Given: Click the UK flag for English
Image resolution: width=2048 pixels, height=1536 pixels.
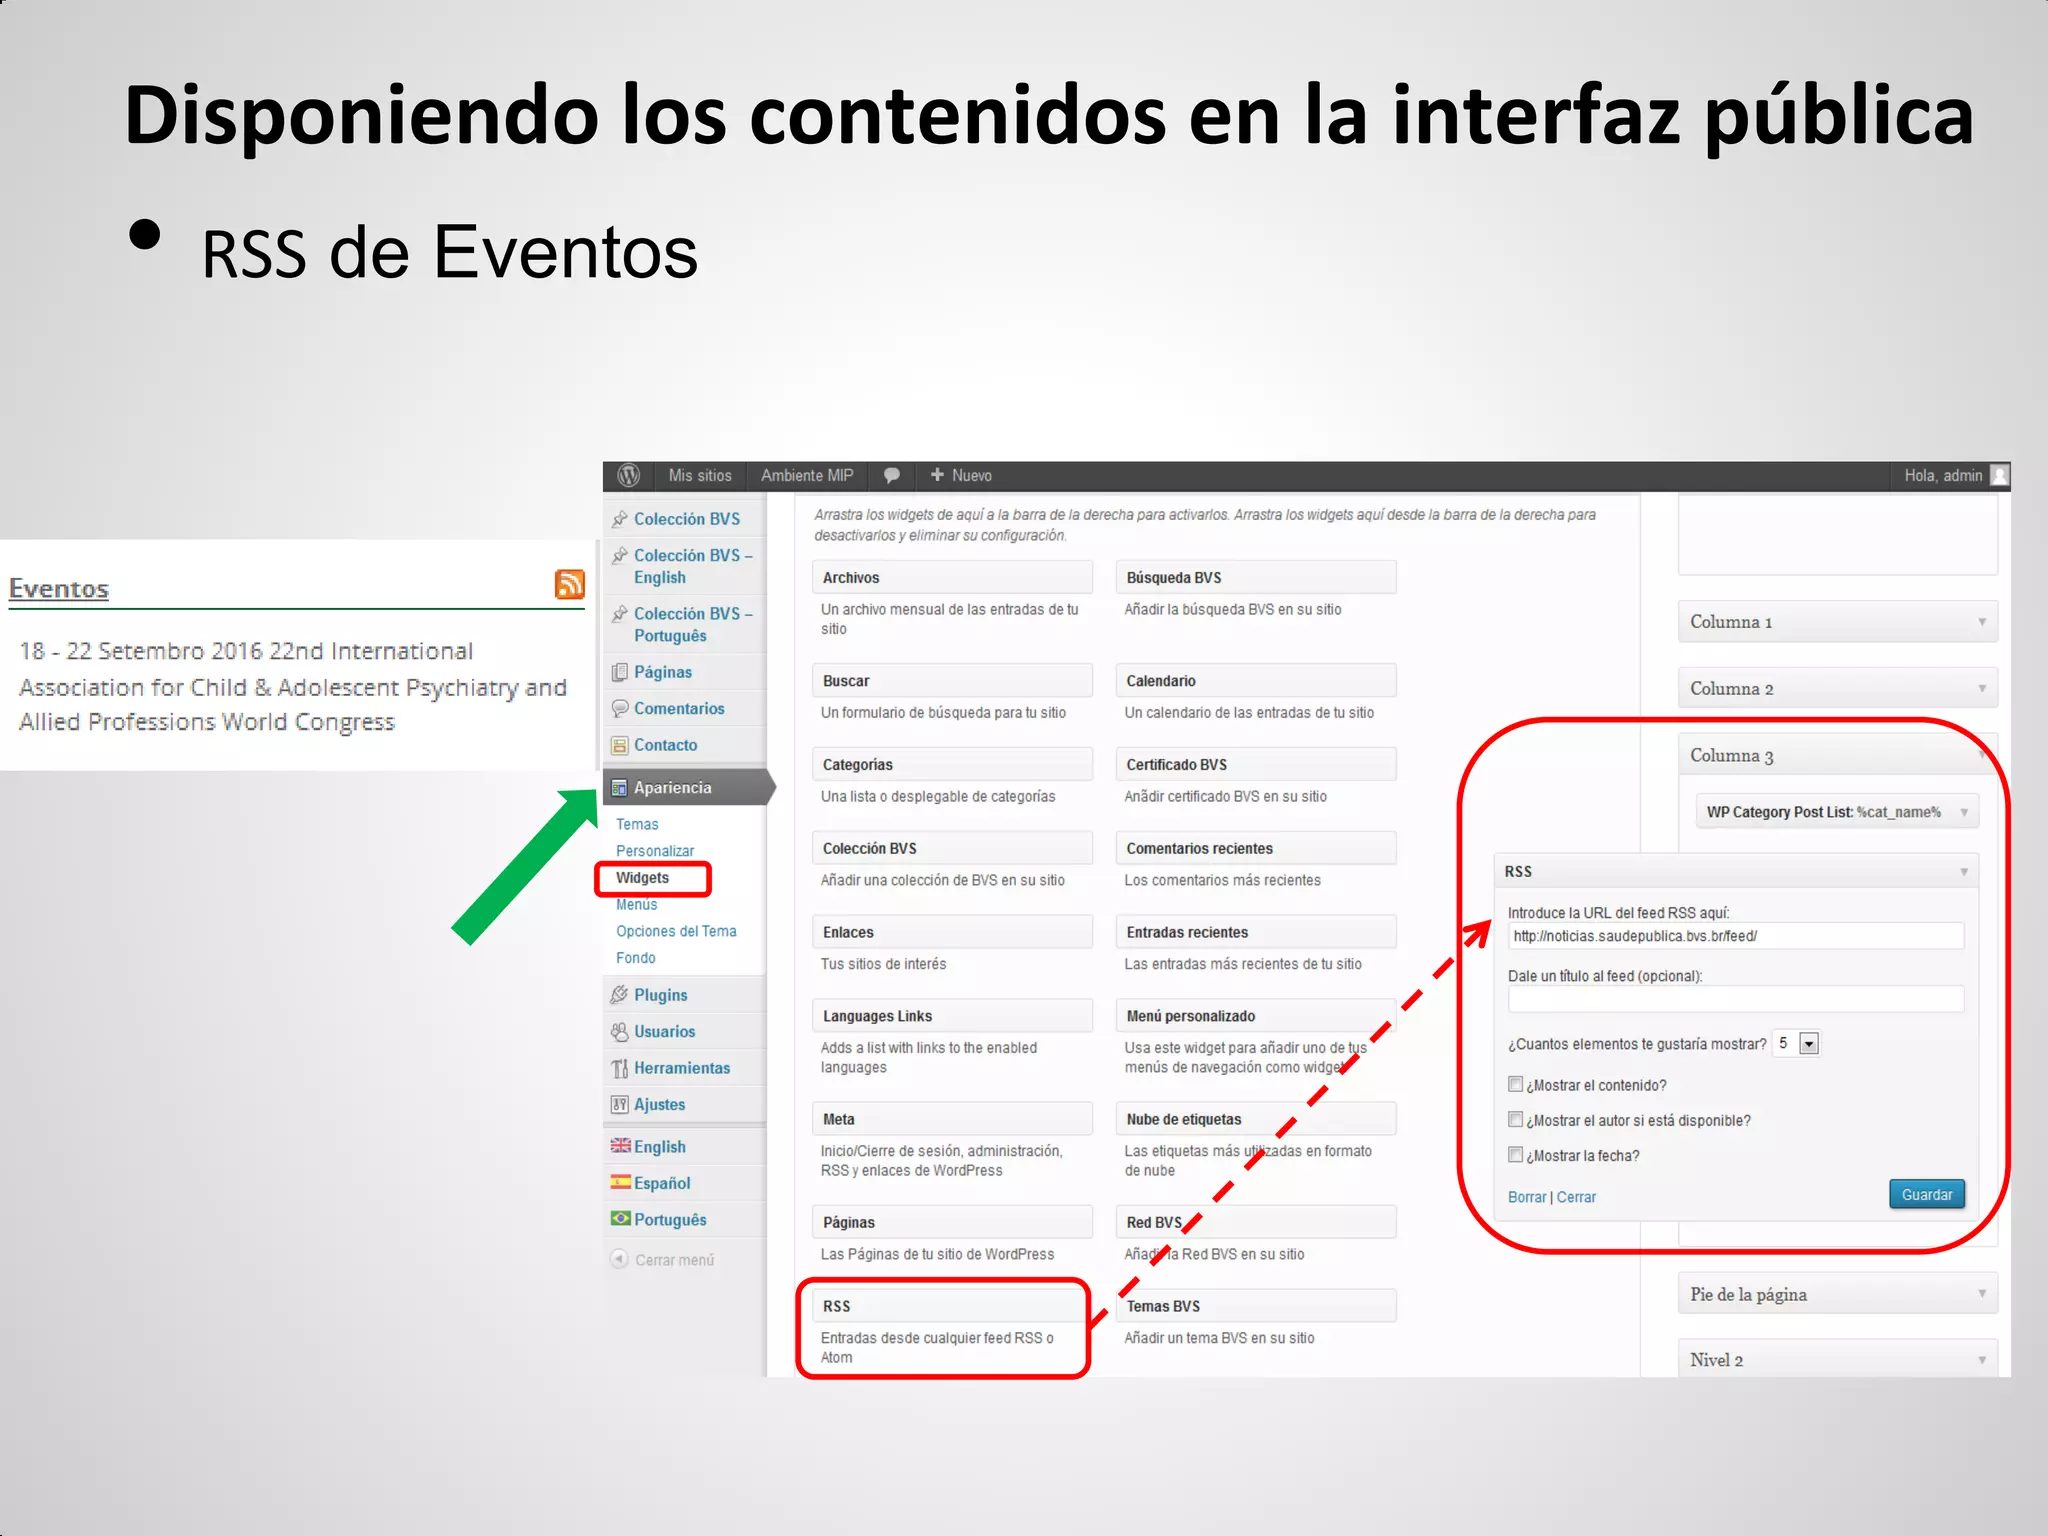Looking at the screenshot, I should click(x=621, y=1146).
